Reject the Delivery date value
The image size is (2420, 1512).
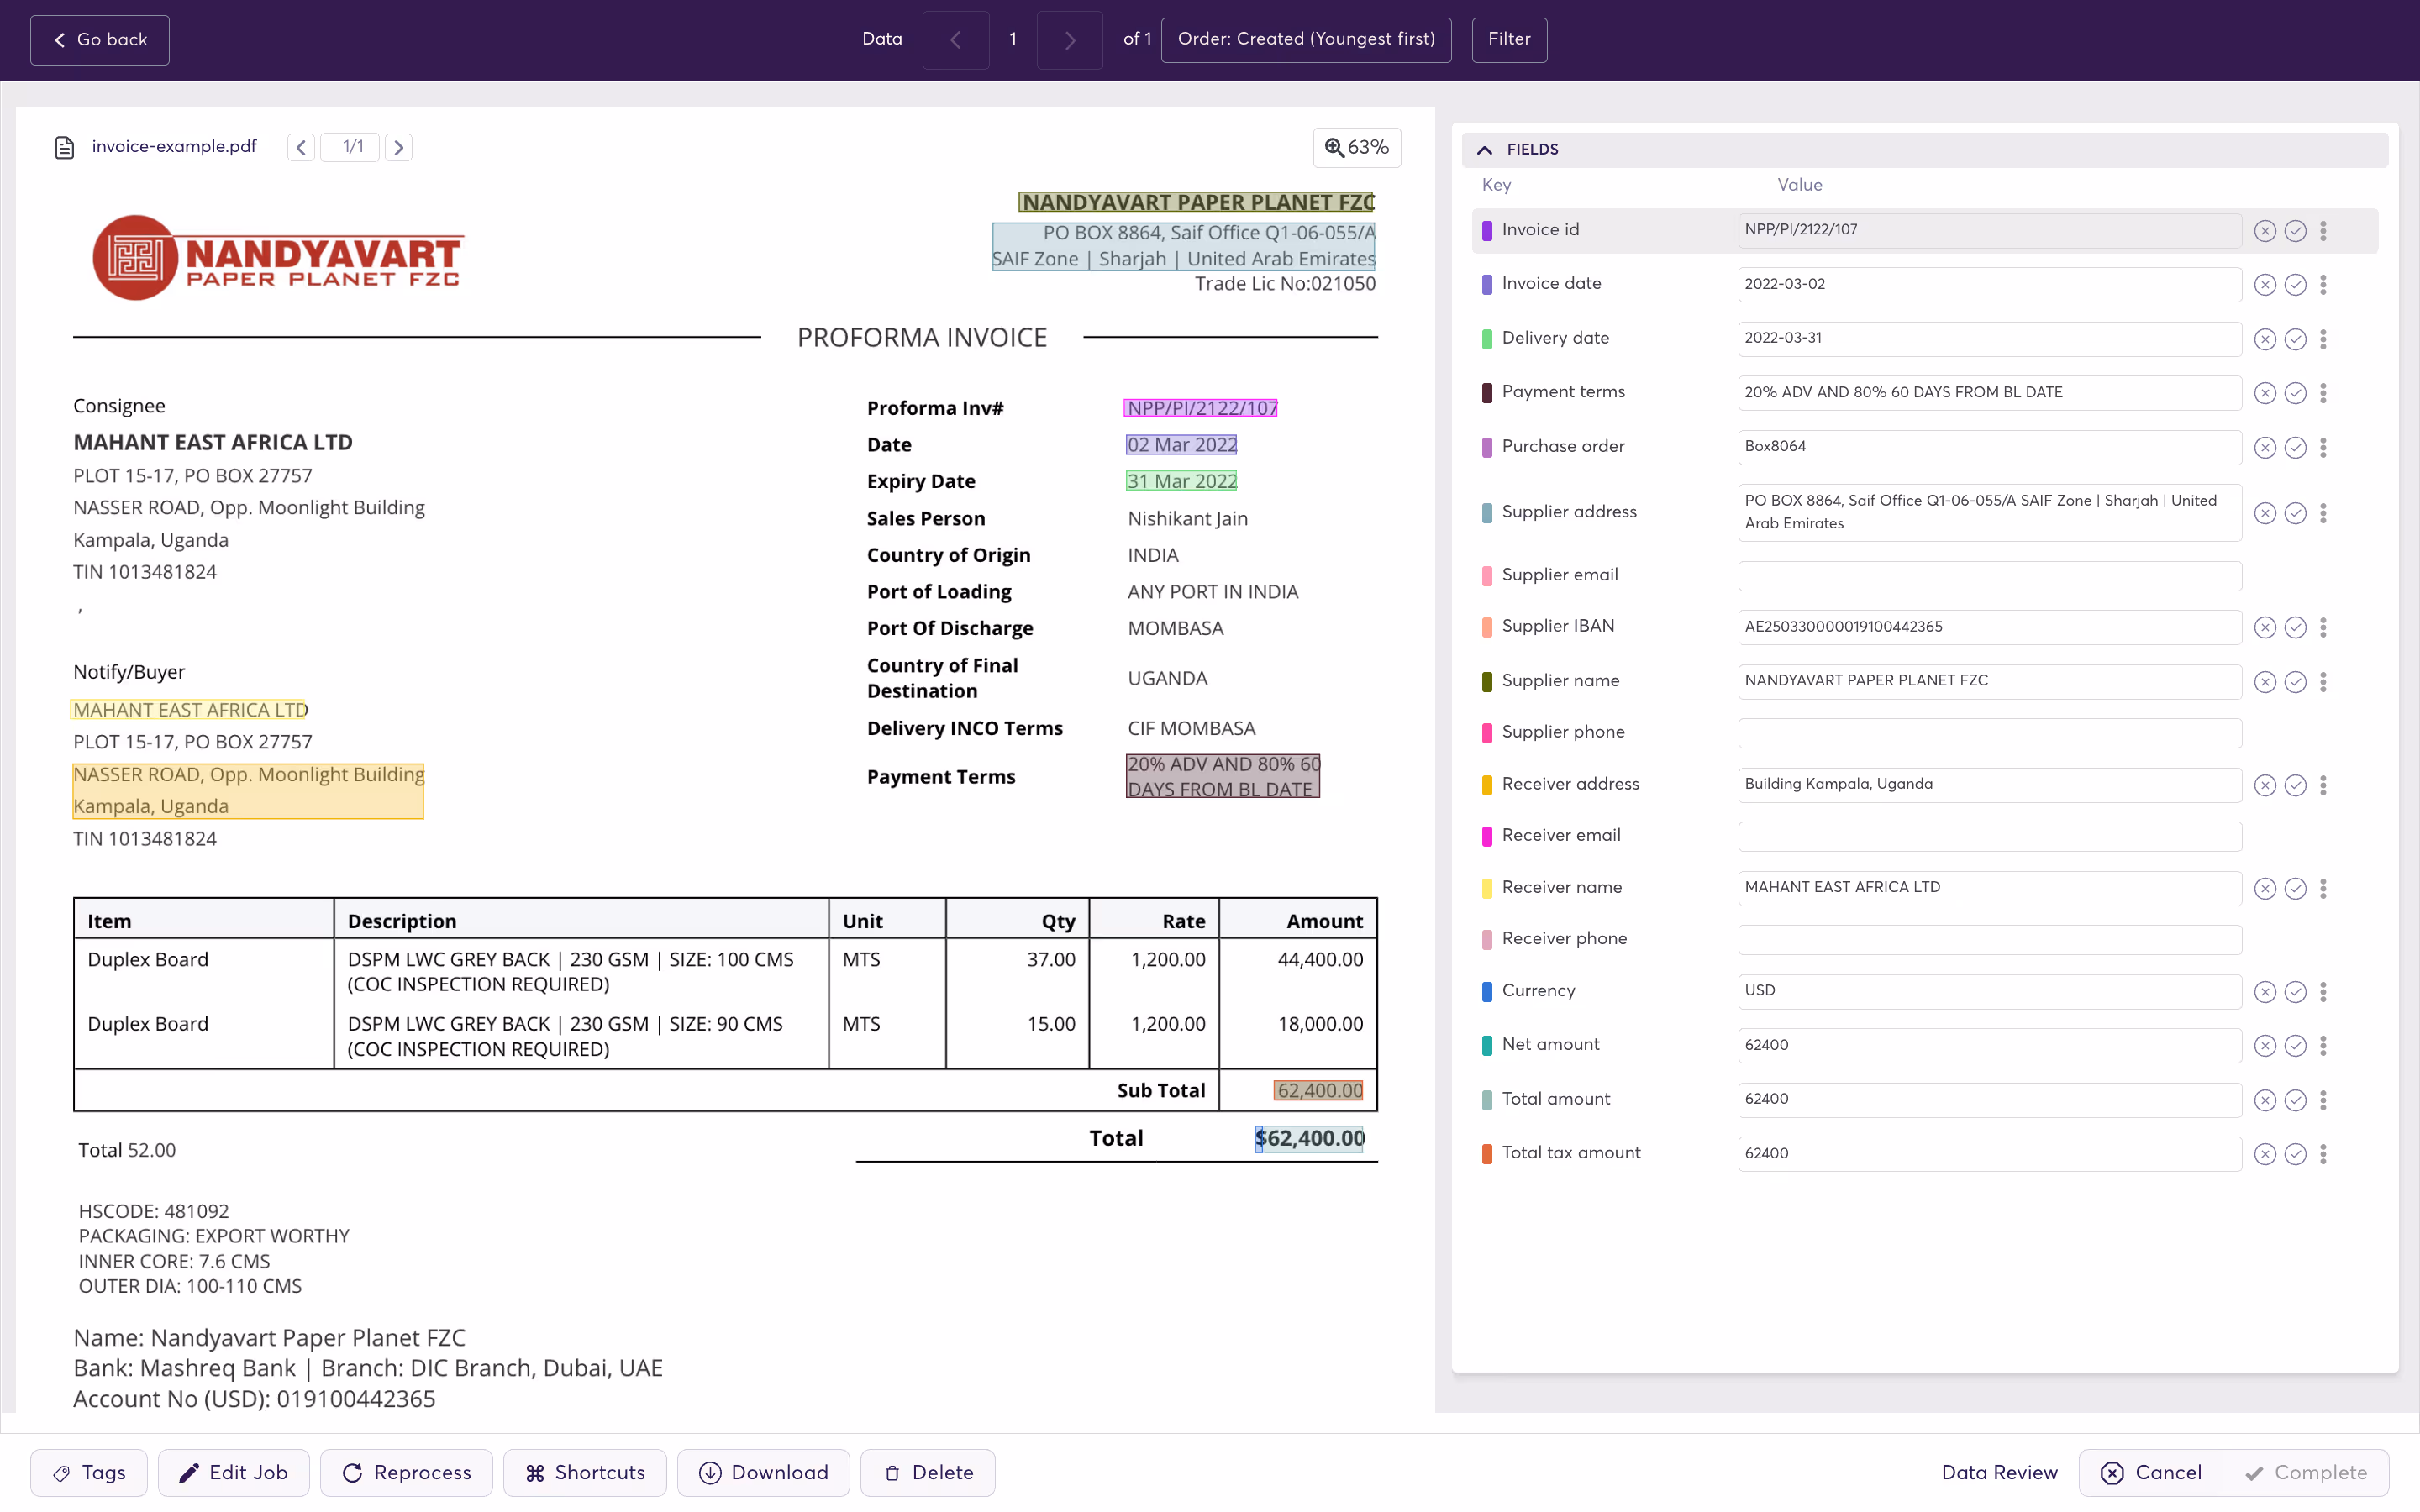pos(2265,339)
